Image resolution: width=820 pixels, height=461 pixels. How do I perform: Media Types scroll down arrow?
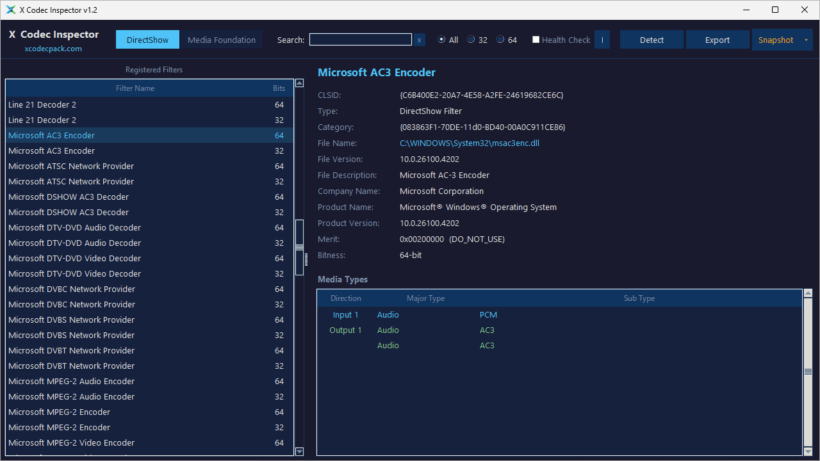(x=808, y=452)
